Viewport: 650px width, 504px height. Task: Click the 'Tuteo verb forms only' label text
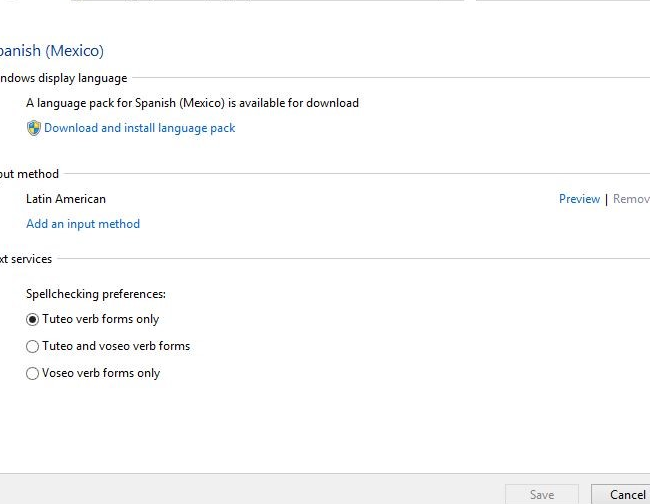coord(101,320)
